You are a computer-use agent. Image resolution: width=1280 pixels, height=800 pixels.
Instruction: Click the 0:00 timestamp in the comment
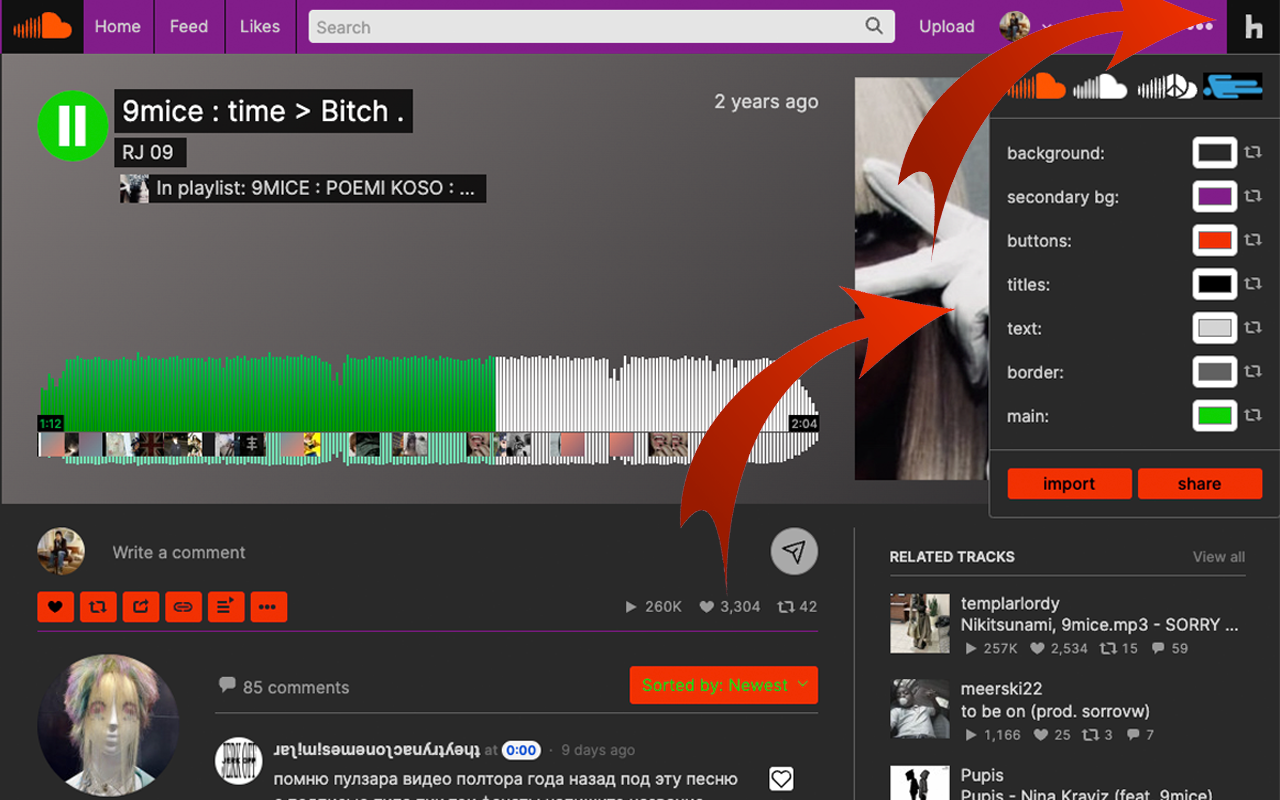tap(521, 750)
